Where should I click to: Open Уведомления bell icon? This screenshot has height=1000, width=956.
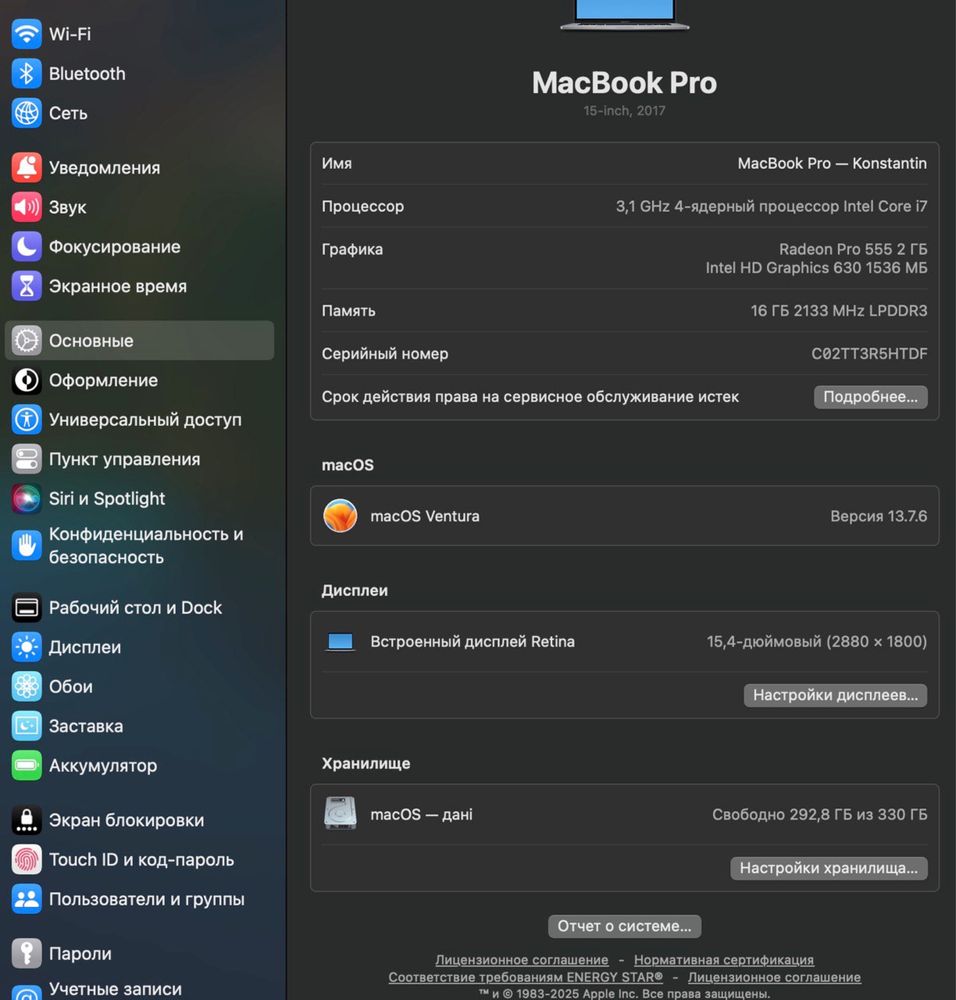[26, 168]
